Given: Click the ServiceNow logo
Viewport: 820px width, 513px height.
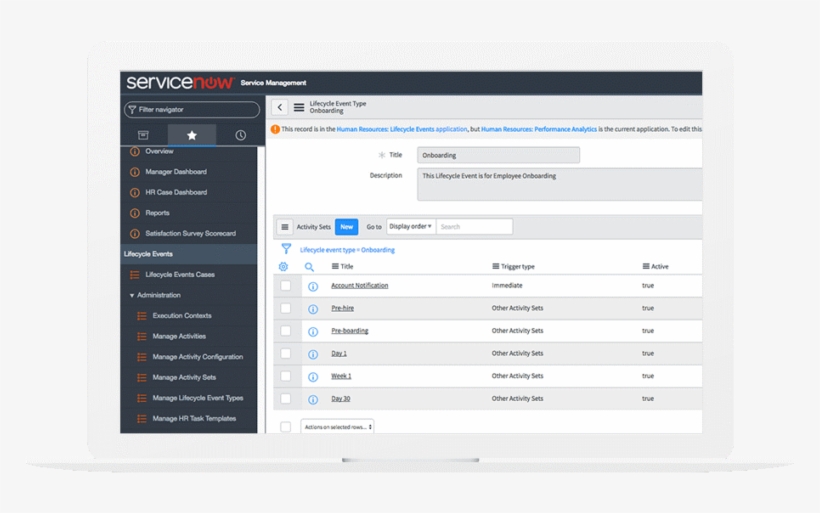Looking at the screenshot, I should coord(180,82).
